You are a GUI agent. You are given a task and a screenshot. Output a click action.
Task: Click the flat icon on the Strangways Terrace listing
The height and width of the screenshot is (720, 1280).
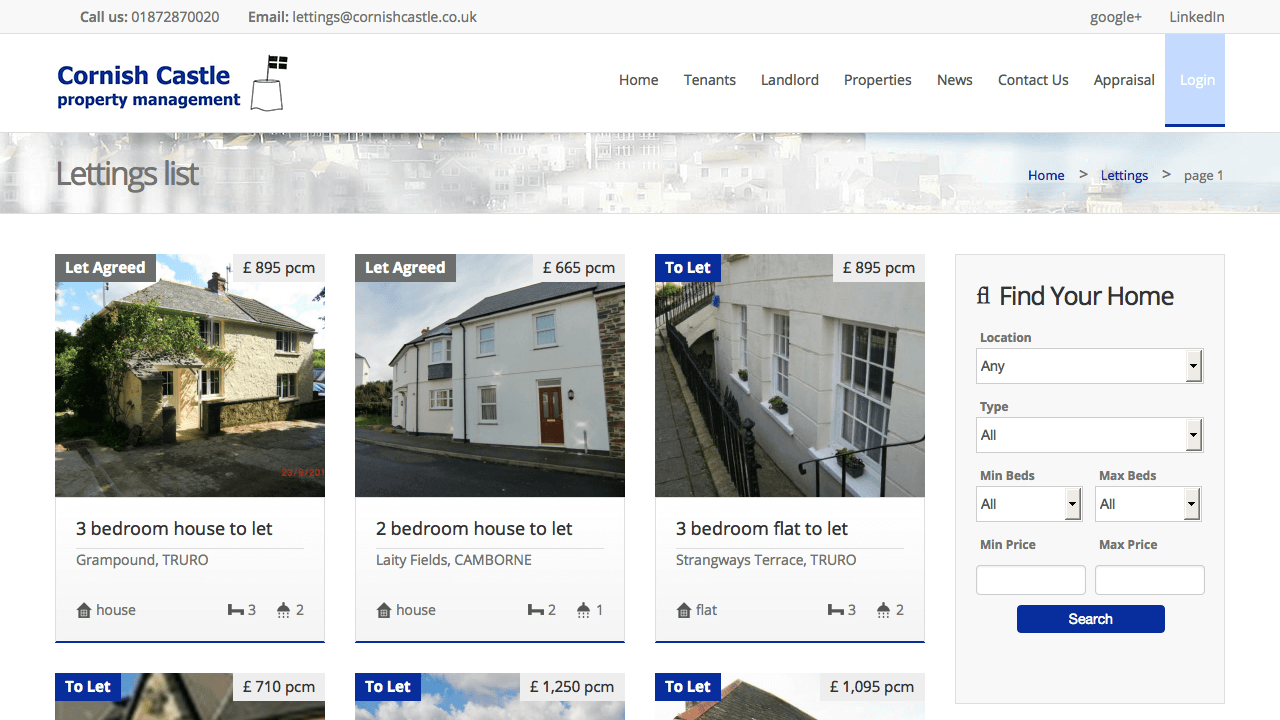(684, 609)
